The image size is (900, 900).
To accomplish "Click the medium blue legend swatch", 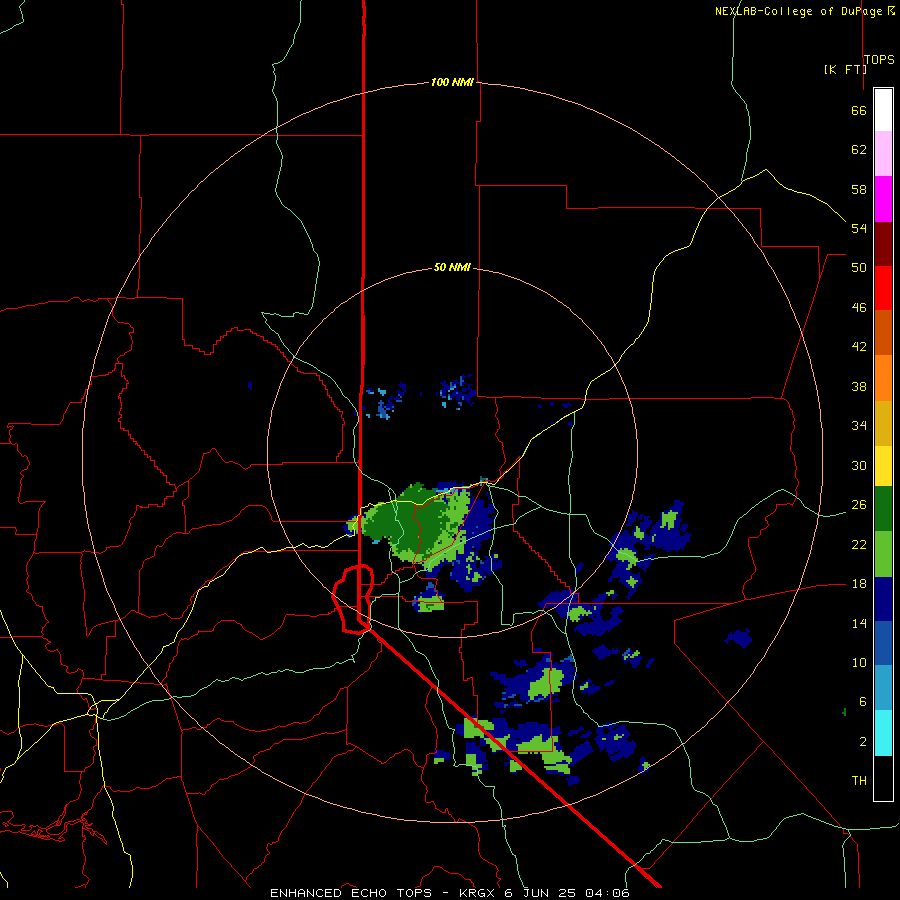I will [883, 643].
